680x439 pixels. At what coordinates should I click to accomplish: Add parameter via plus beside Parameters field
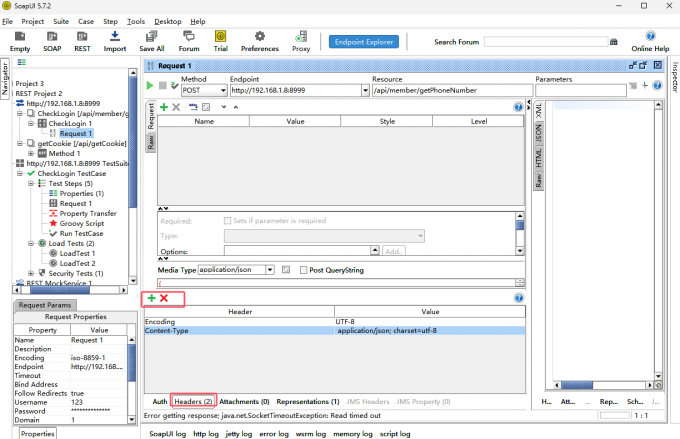645,85
